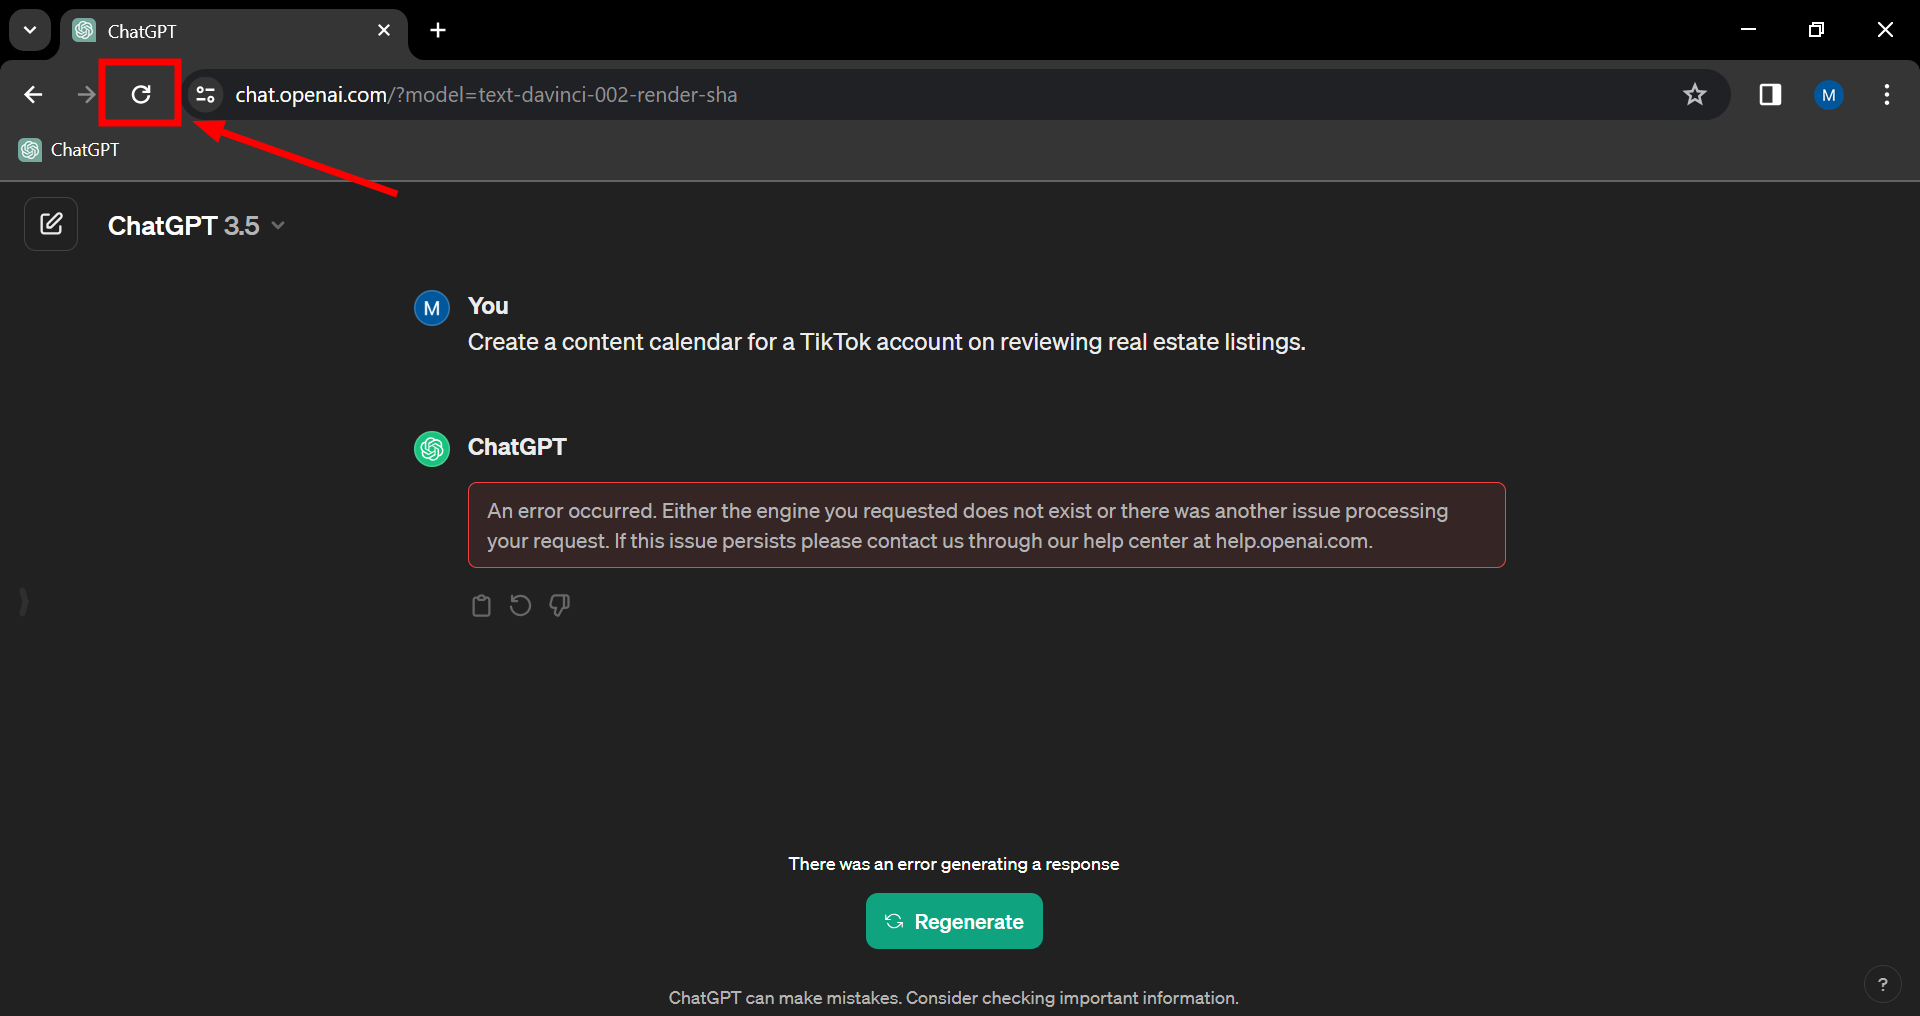Open the sidebar with the left edge handle

(24, 602)
